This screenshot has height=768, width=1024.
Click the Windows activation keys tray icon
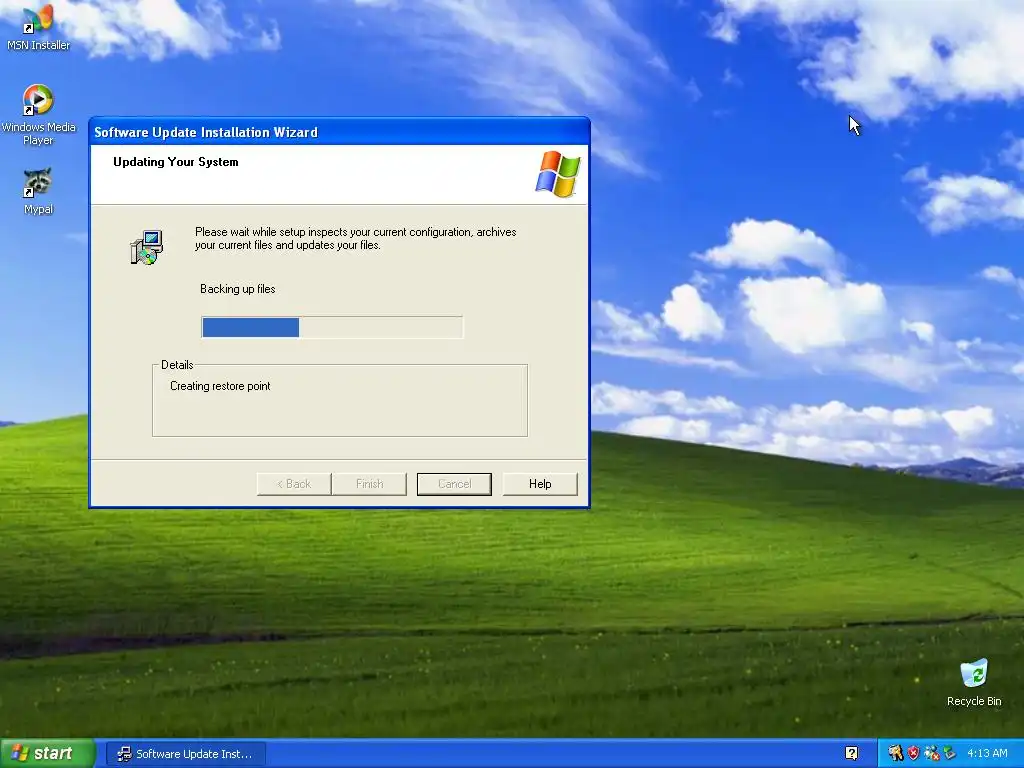(895, 753)
